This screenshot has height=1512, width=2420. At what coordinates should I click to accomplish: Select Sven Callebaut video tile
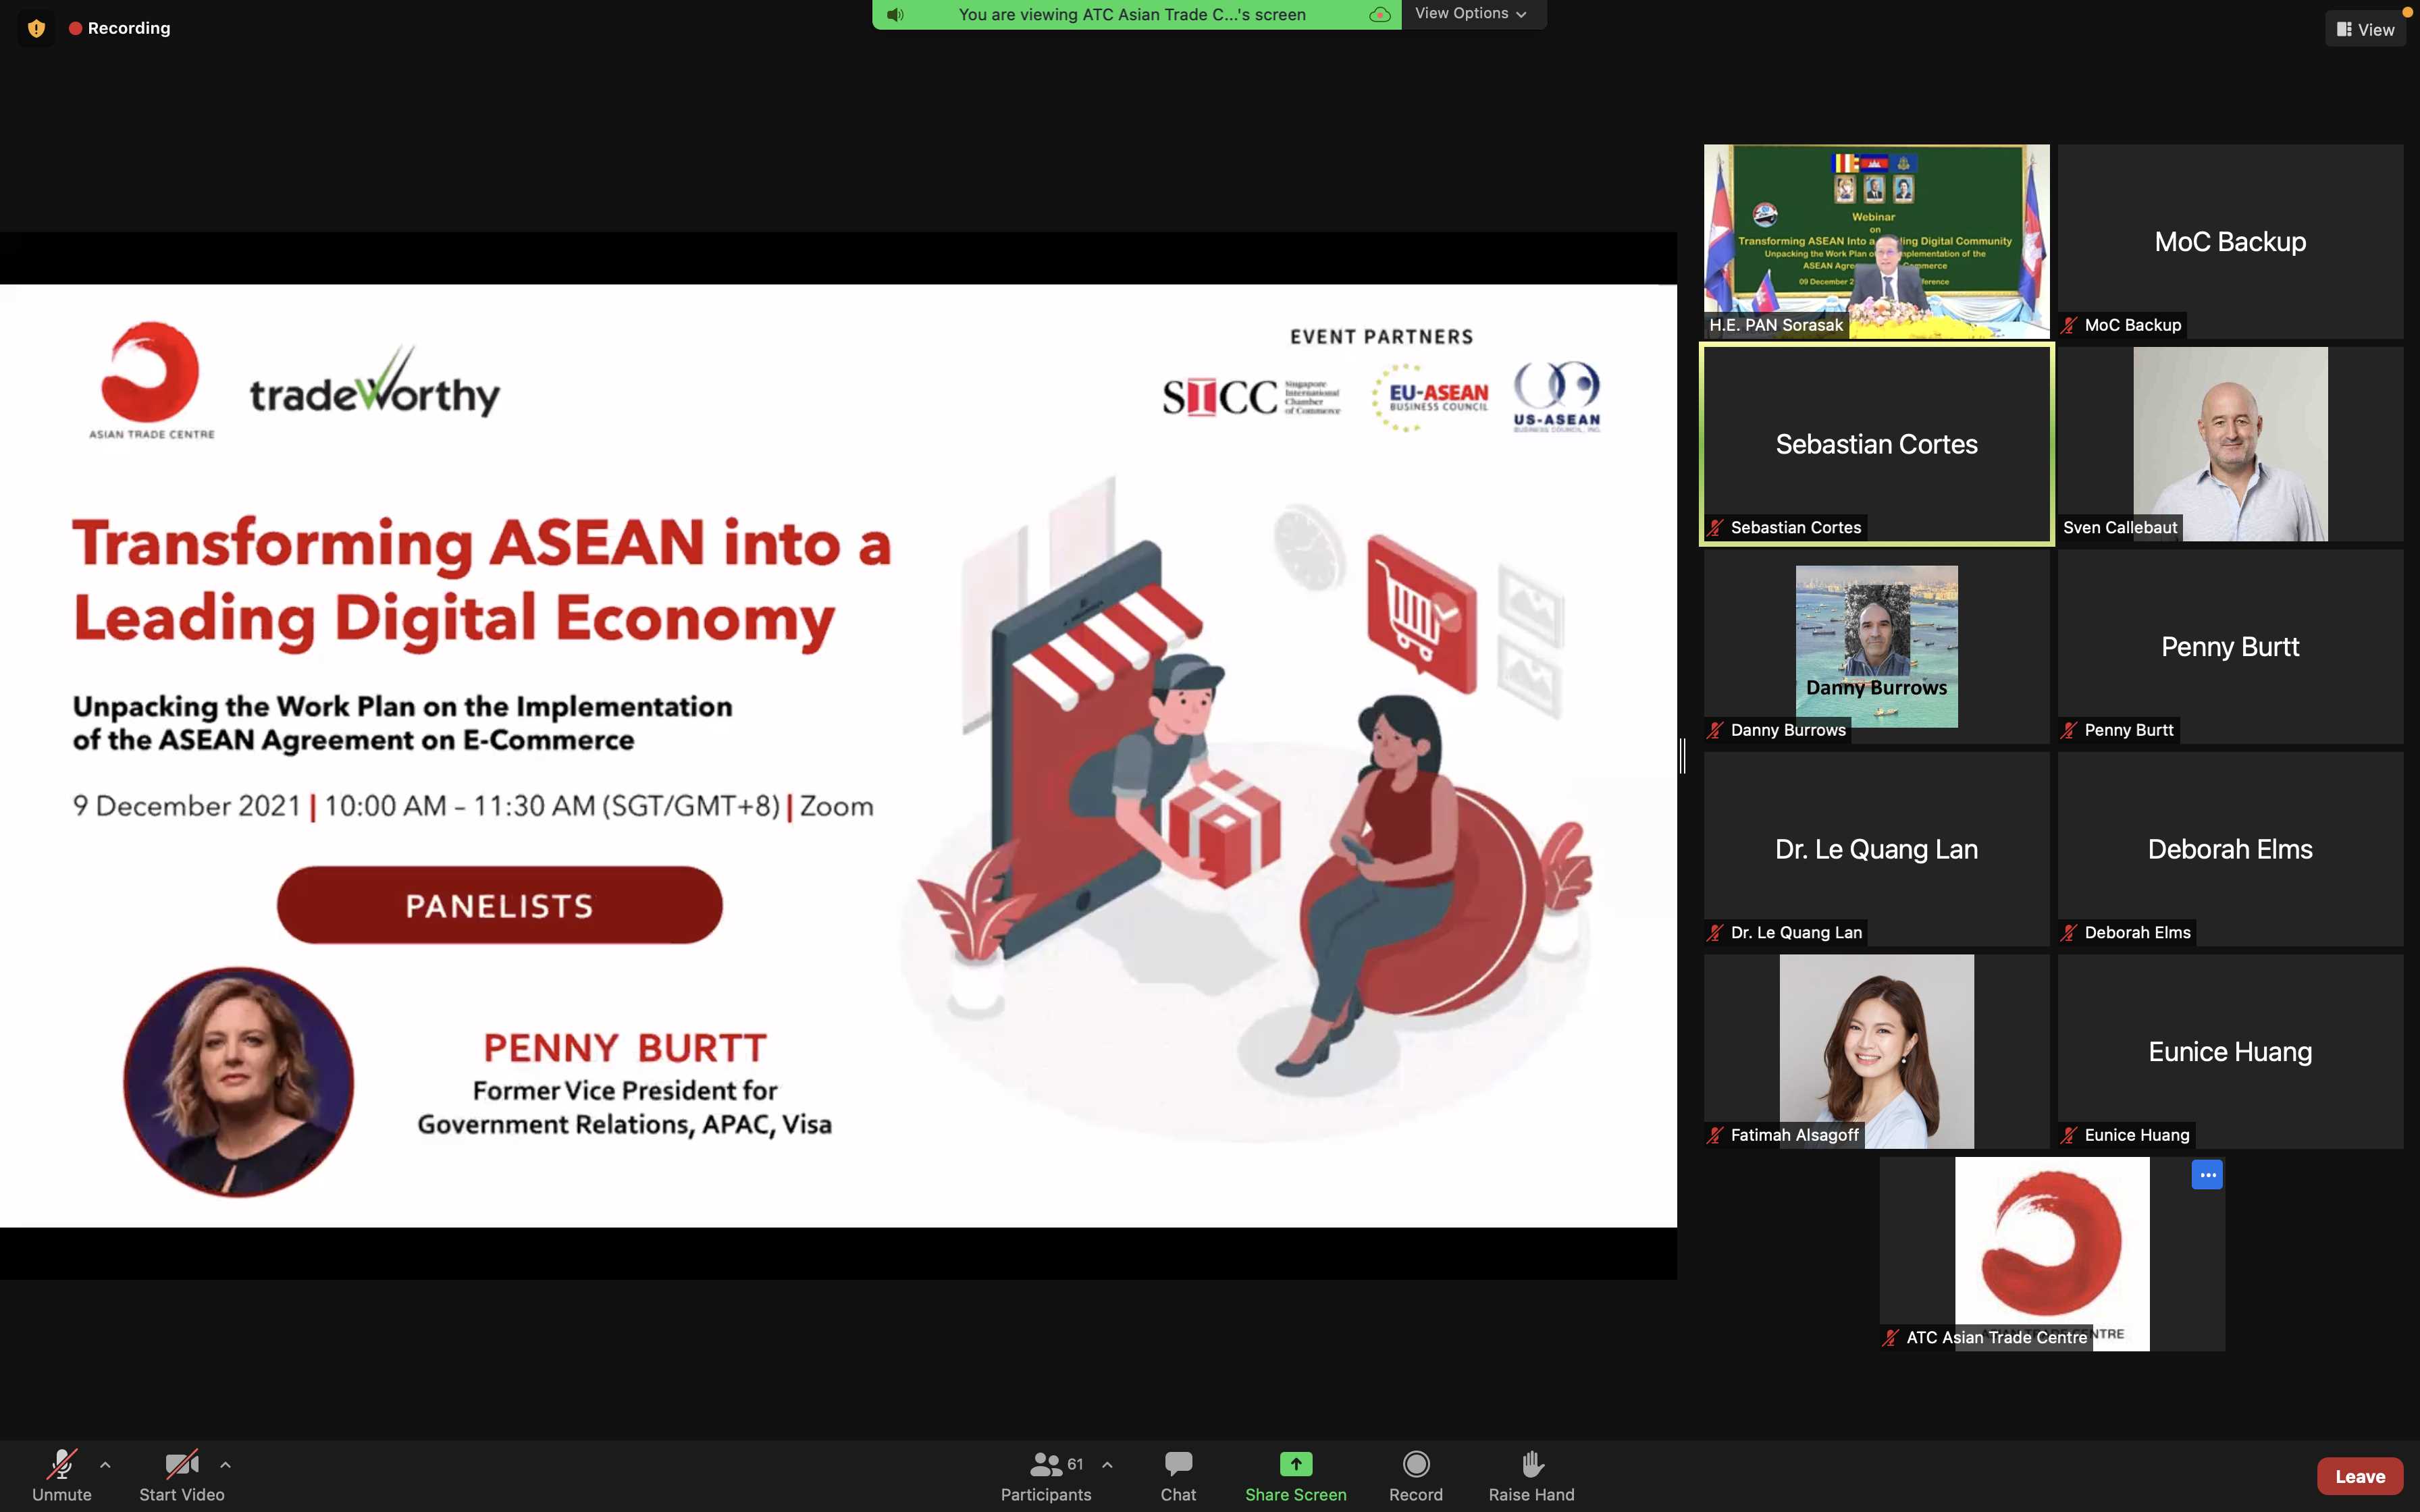pos(2230,444)
